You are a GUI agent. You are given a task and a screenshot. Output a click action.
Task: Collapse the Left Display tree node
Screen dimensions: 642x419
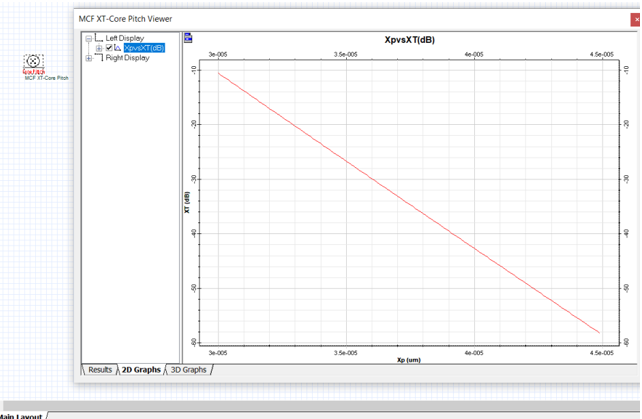pyautogui.click(x=88, y=39)
